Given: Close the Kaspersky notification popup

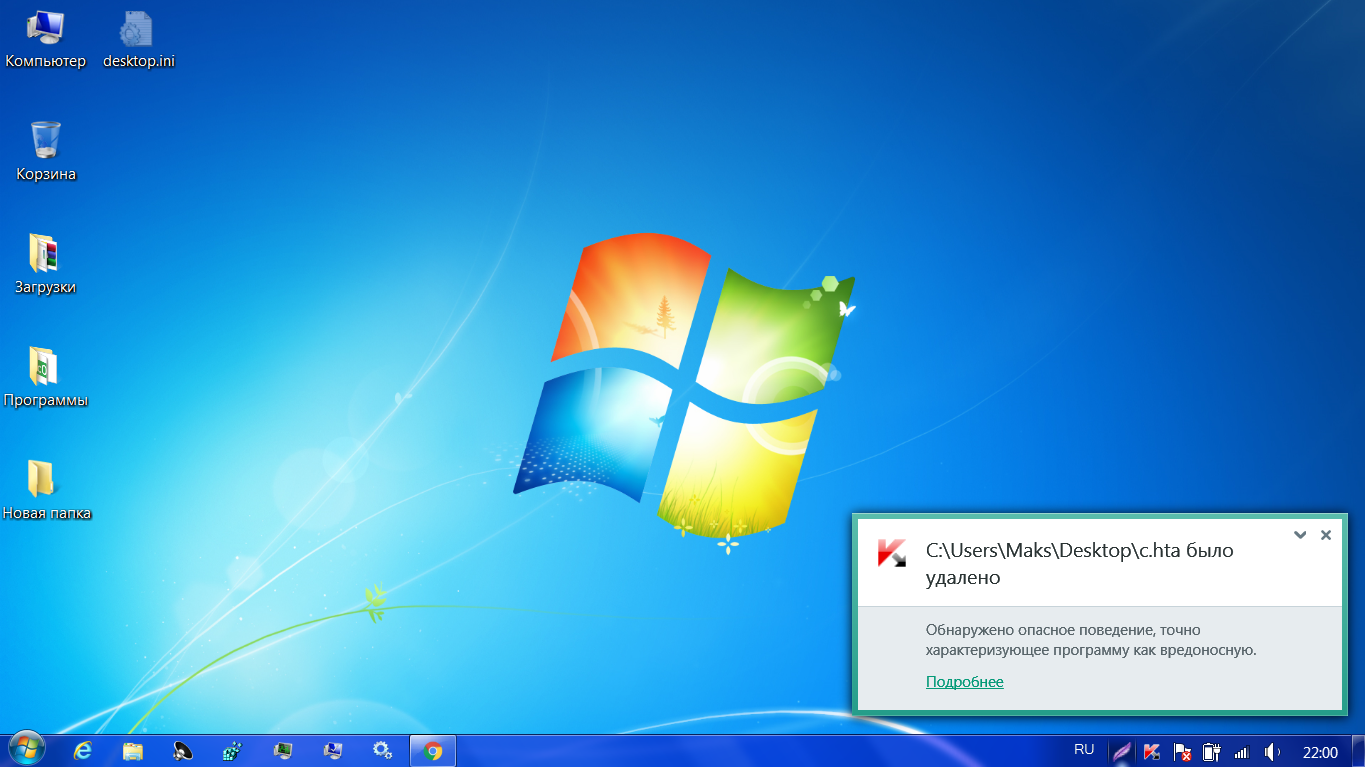Looking at the screenshot, I should pos(1326,535).
